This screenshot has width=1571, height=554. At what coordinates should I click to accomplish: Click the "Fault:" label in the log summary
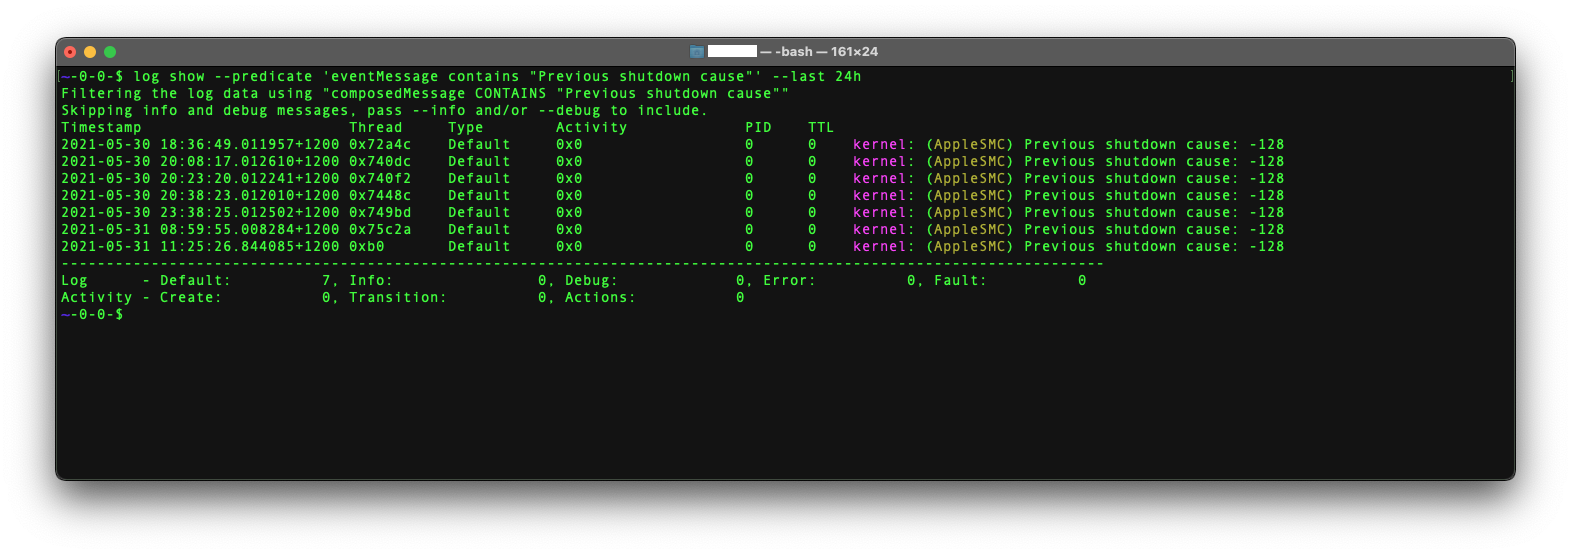(x=960, y=281)
